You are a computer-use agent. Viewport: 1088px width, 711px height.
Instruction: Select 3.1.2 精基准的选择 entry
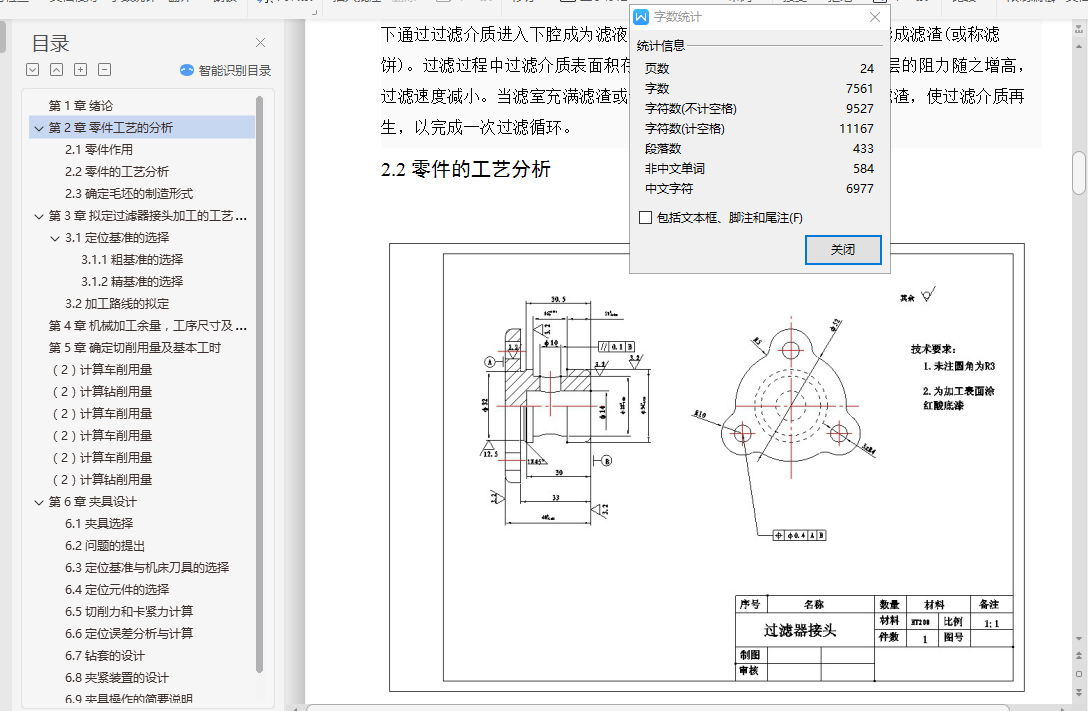132,282
